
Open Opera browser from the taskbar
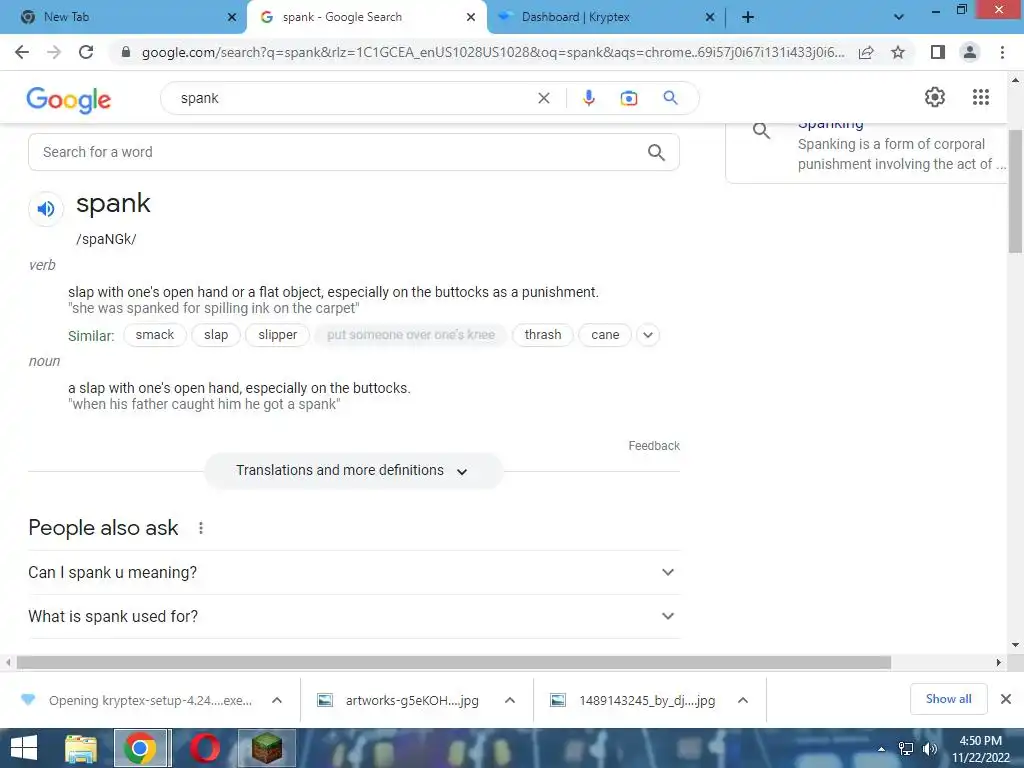click(204, 748)
